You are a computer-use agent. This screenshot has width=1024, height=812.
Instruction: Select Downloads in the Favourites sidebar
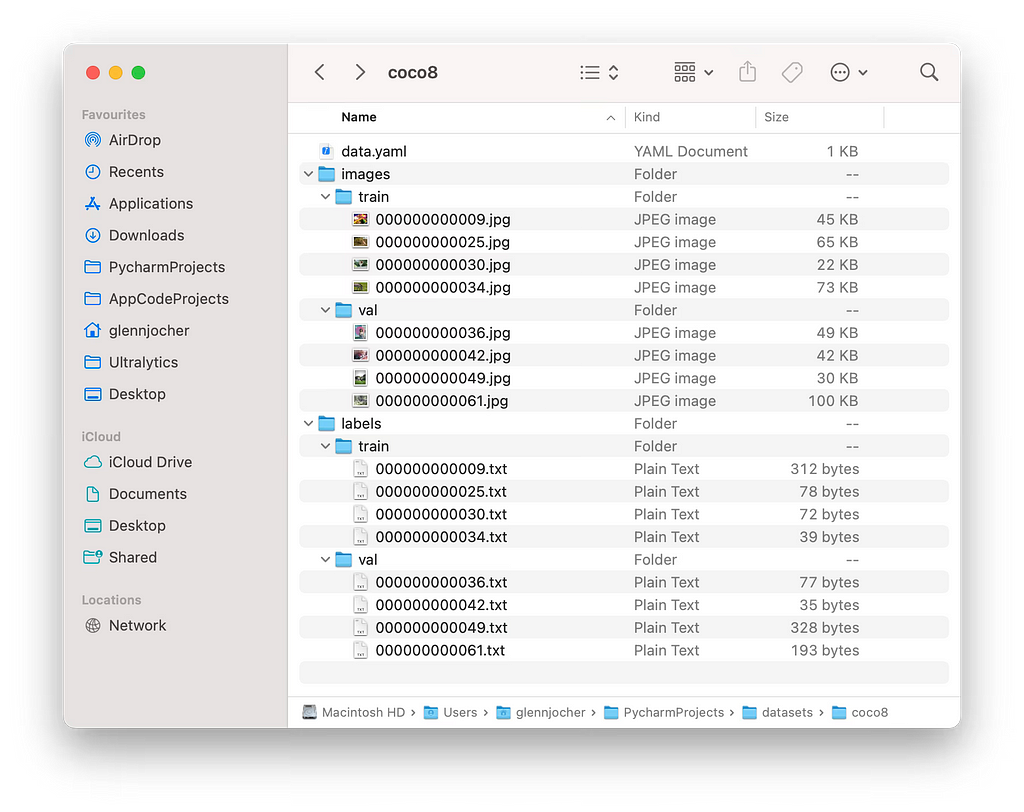146,235
